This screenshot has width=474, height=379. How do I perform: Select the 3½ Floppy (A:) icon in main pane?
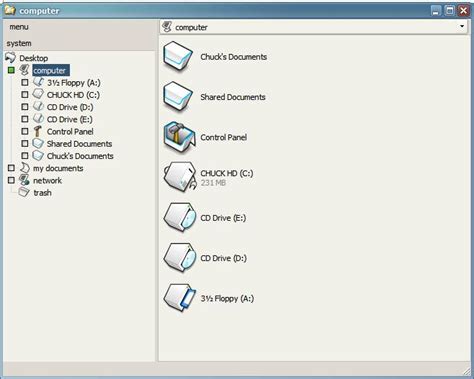point(180,298)
